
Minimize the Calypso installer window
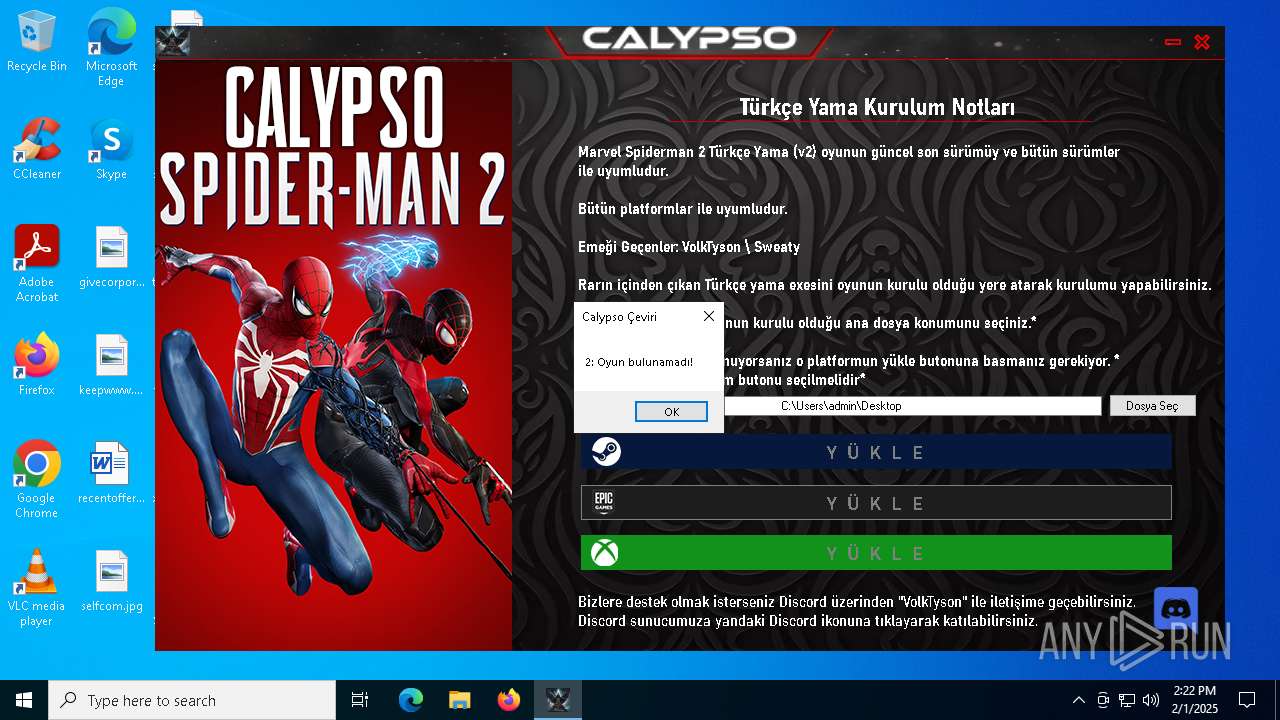tap(1173, 42)
